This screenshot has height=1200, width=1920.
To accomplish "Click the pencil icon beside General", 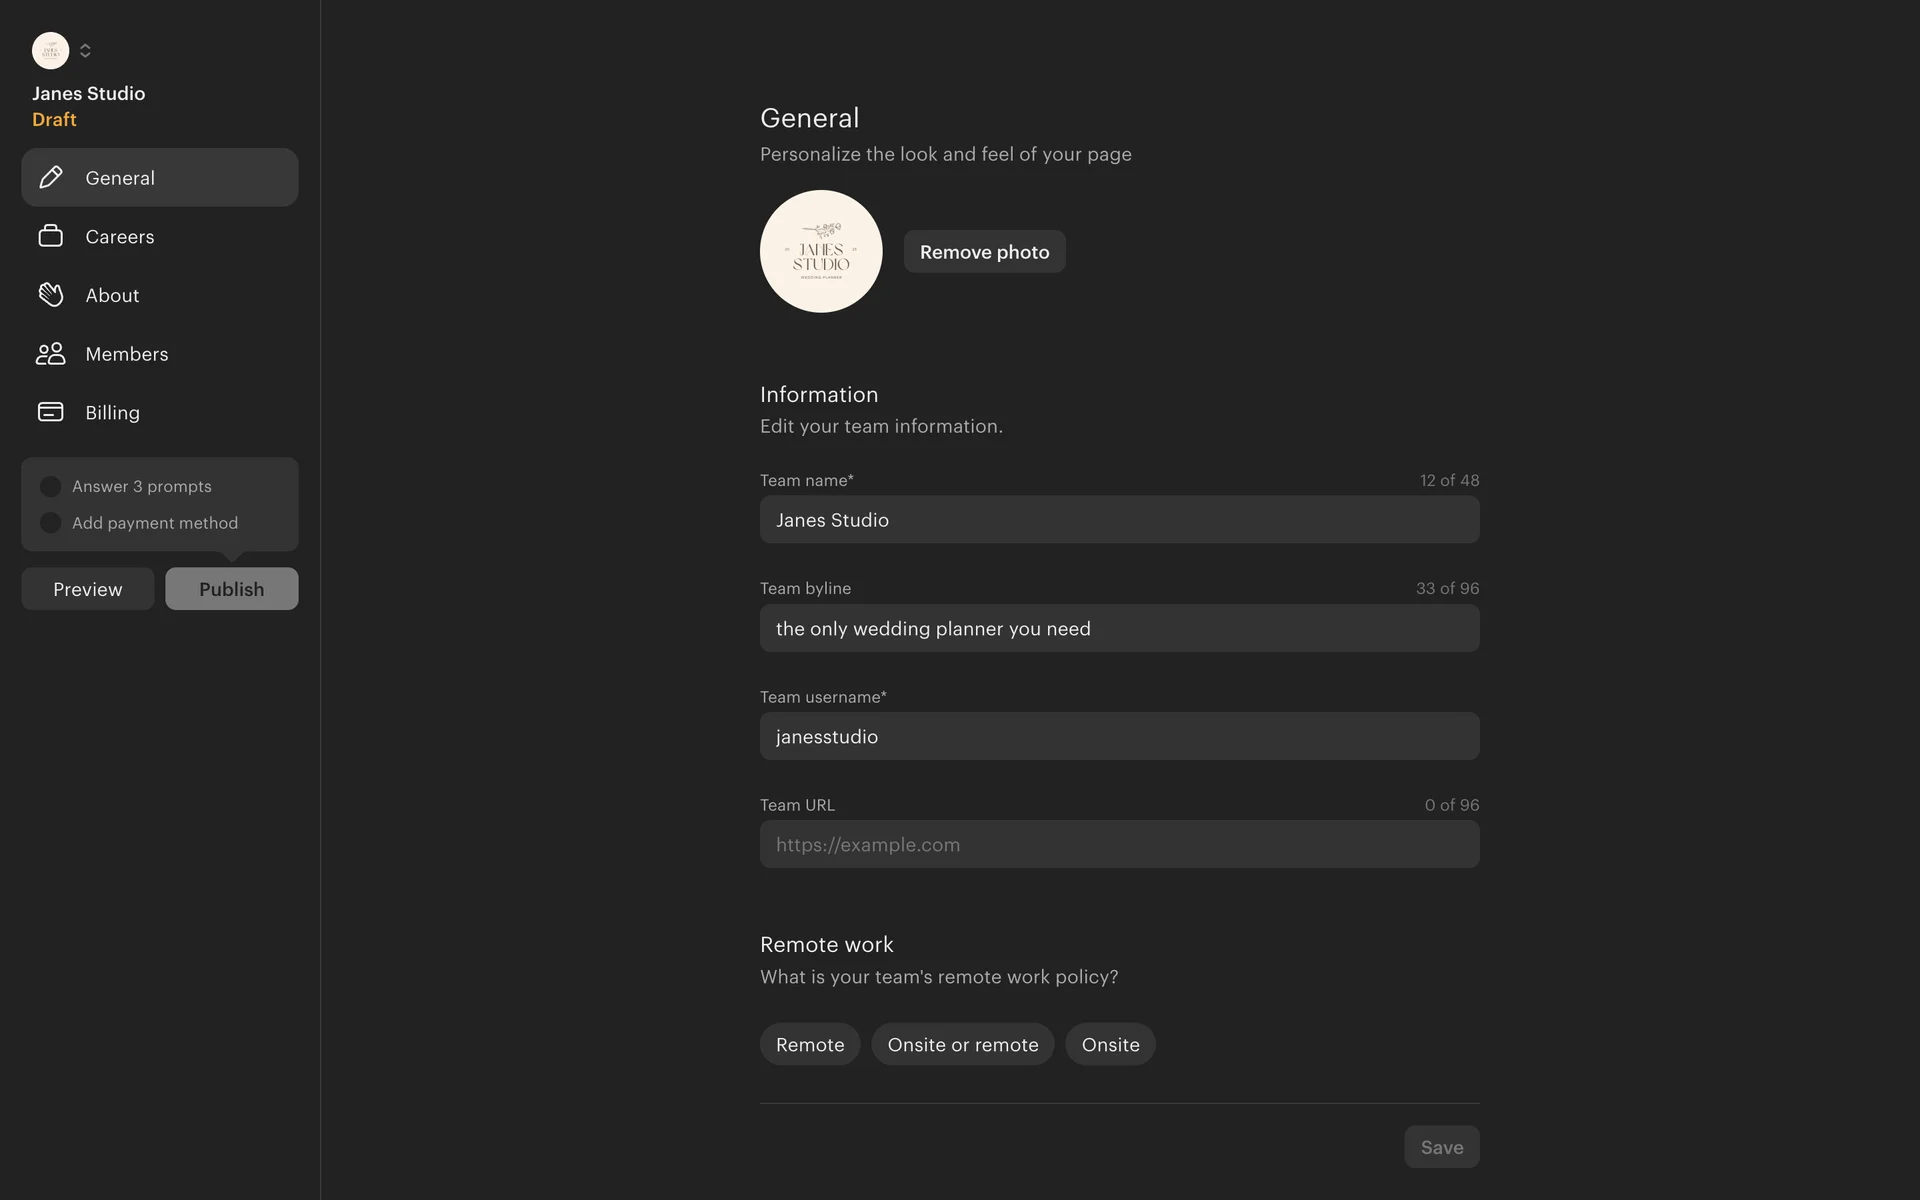I will (51, 178).
